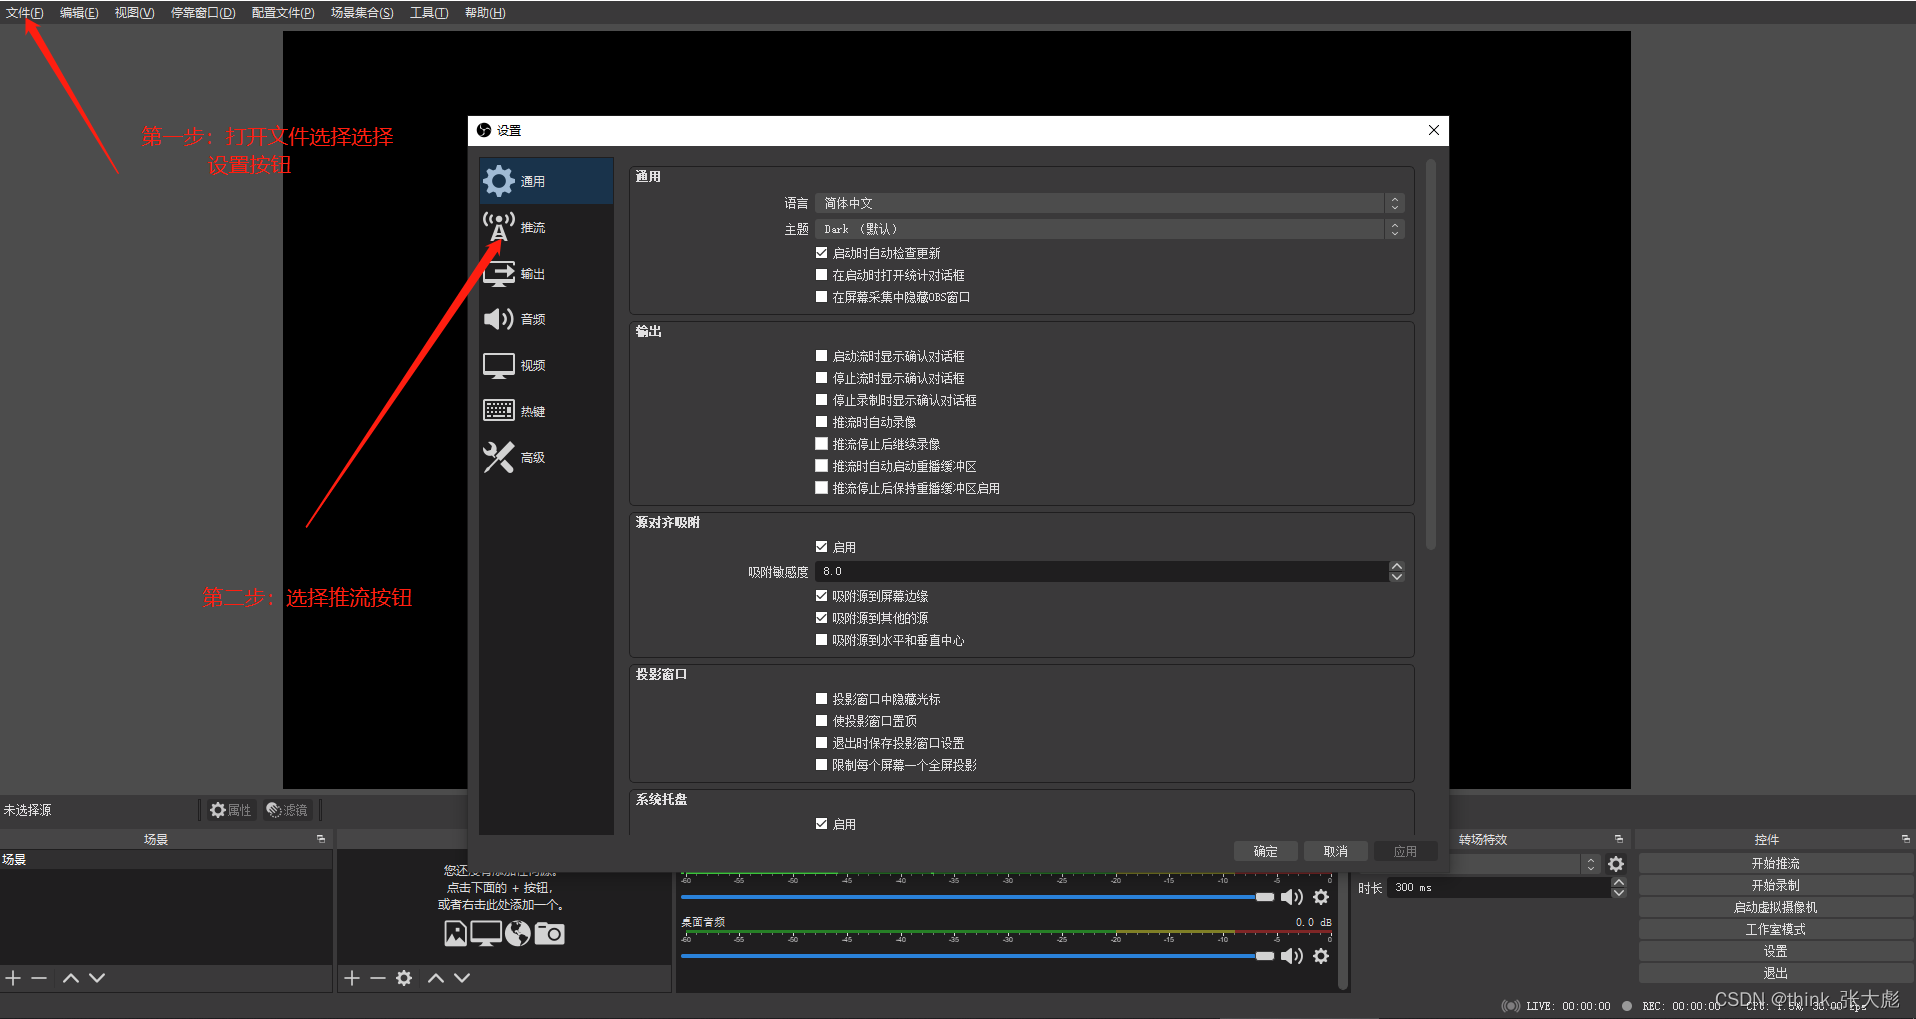Click the 吸附敏感度 value field
Image resolution: width=1916 pixels, height=1019 pixels.
[1102, 571]
